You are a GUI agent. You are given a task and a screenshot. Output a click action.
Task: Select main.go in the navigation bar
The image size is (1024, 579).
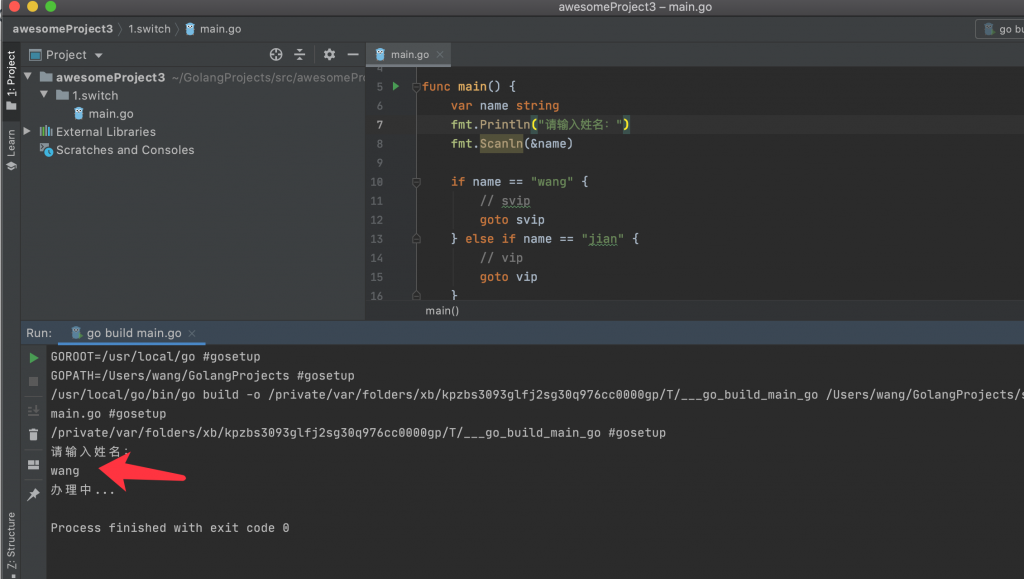(214, 29)
